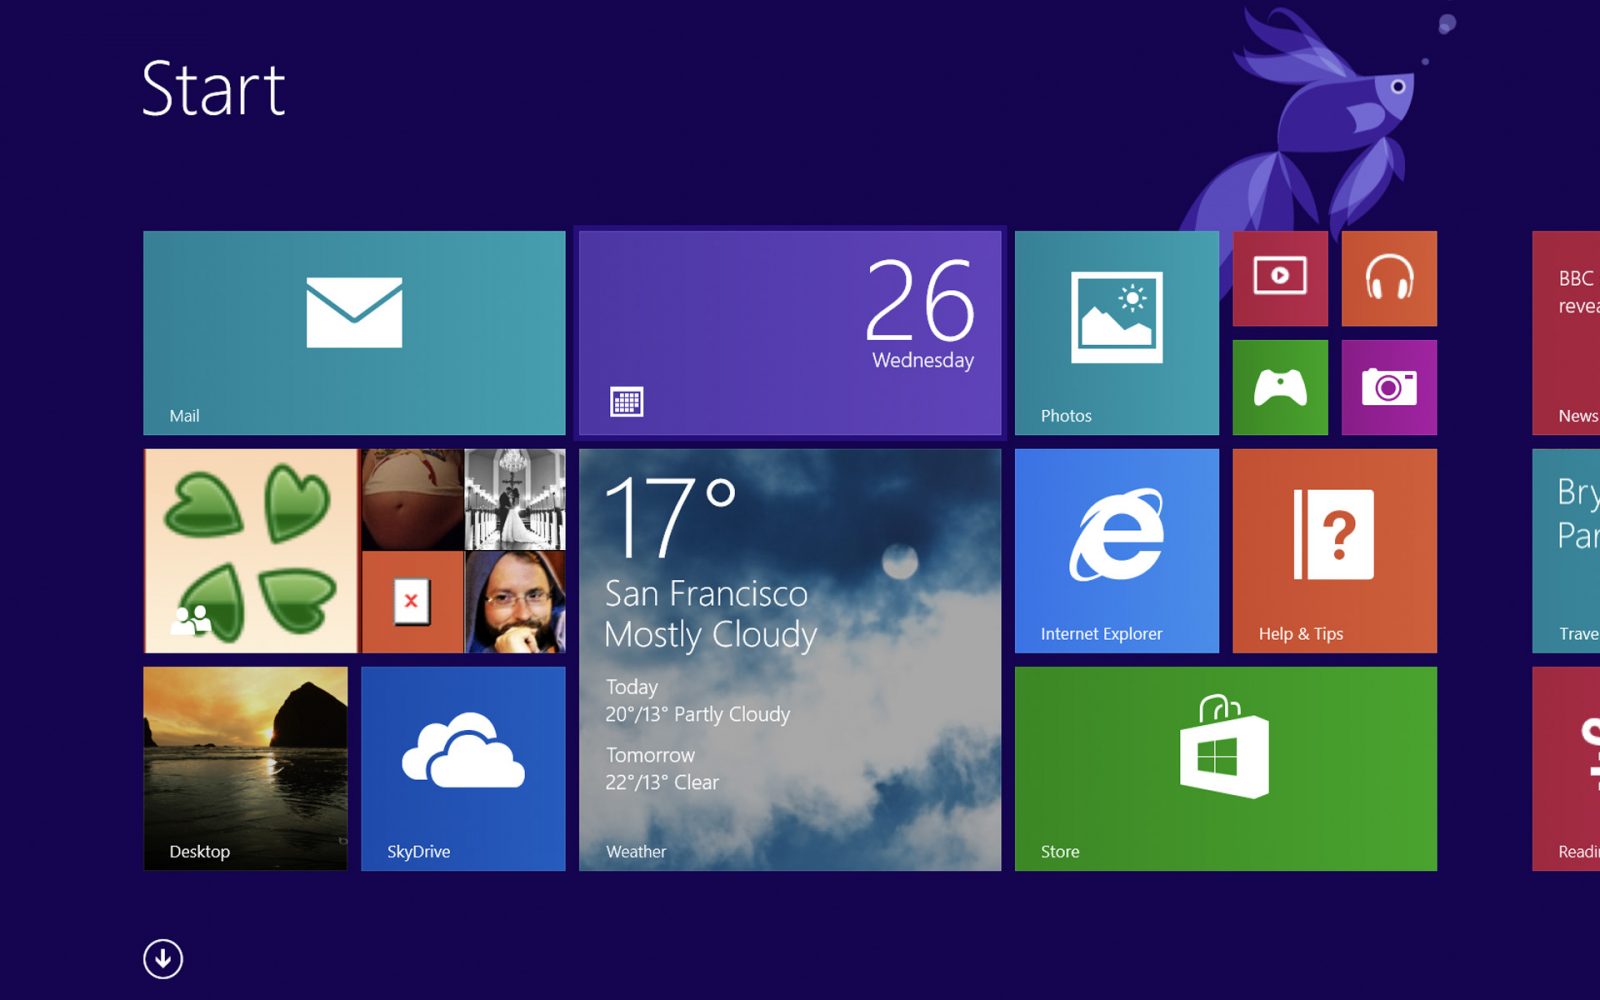
Task: Open the red Video tile
Action: click(x=1280, y=278)
